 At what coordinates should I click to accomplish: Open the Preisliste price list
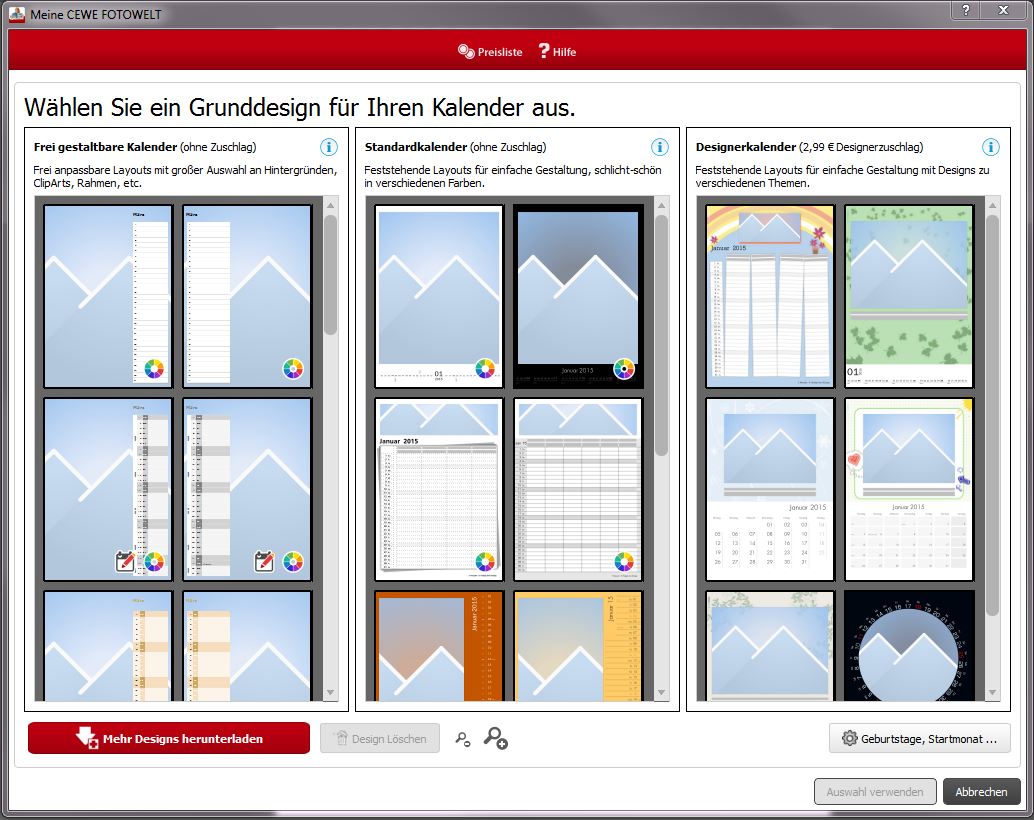[x=490, y=51]
